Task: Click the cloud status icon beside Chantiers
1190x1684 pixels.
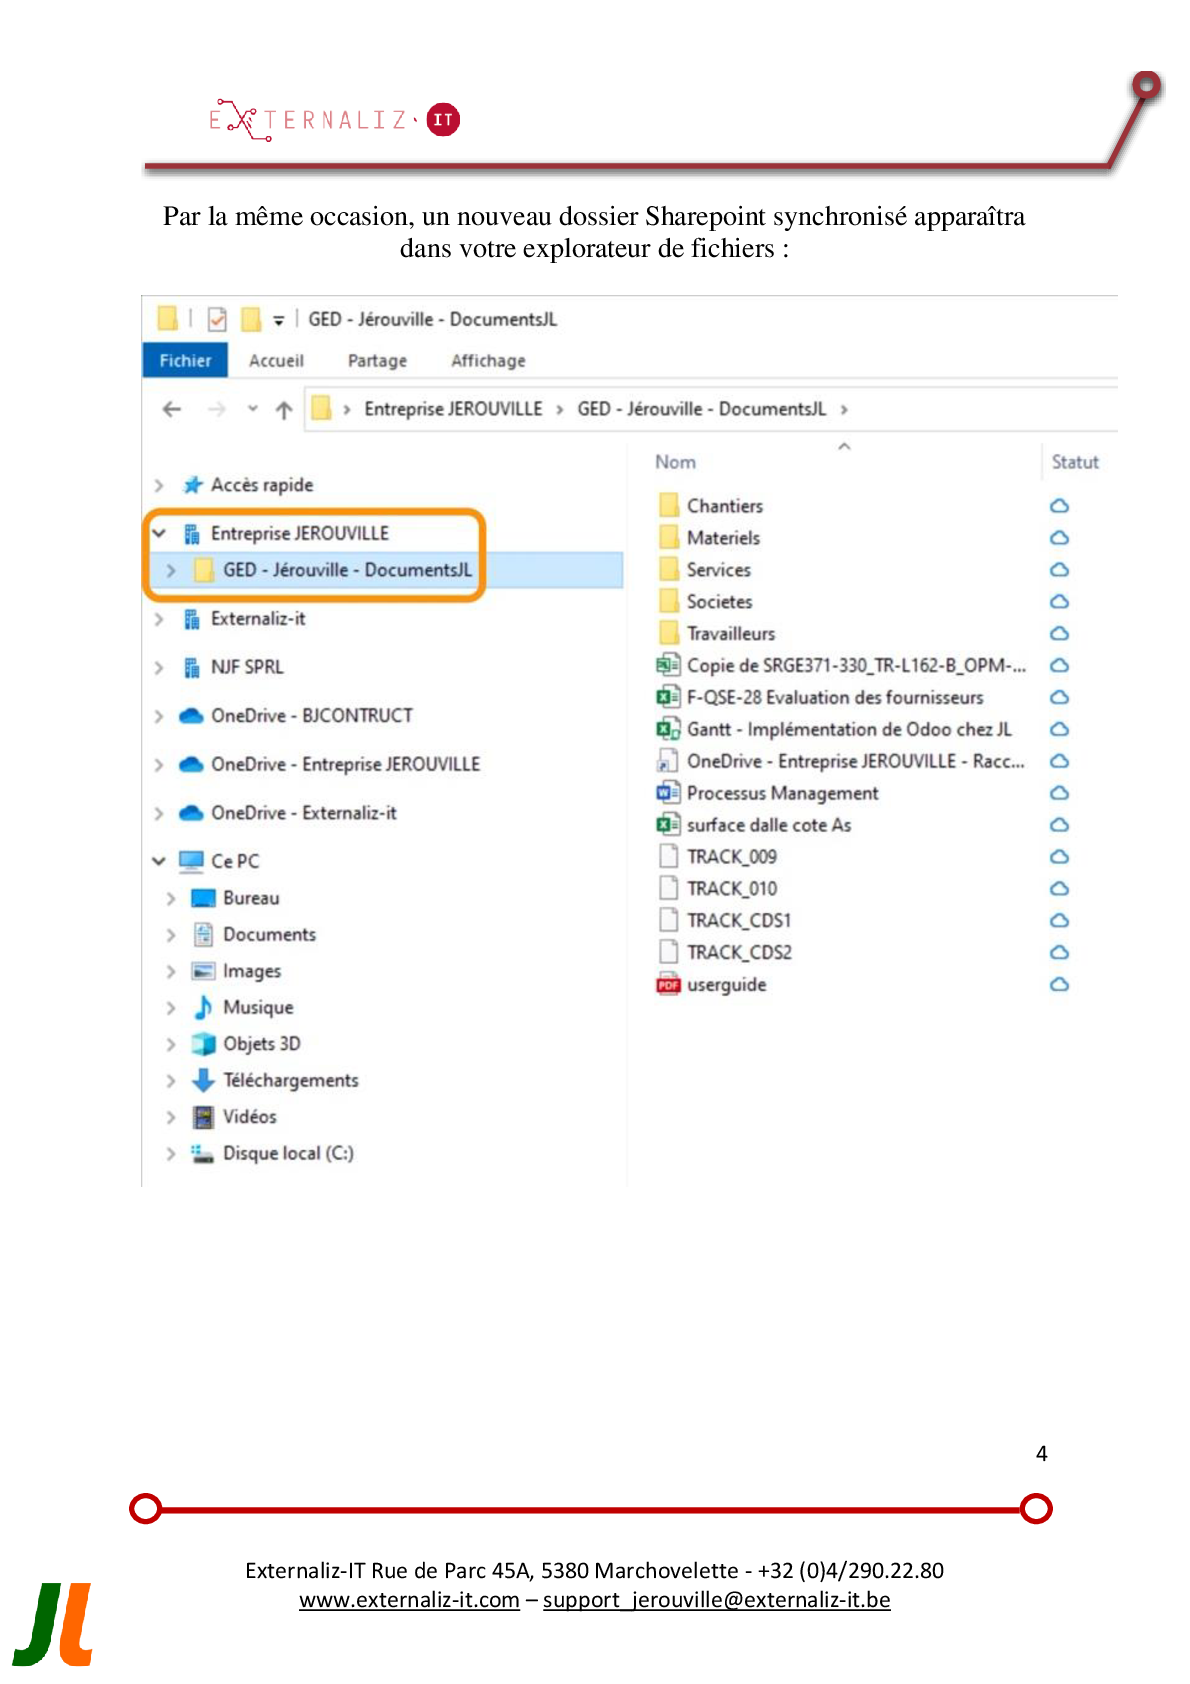Action: (1060, 506)
